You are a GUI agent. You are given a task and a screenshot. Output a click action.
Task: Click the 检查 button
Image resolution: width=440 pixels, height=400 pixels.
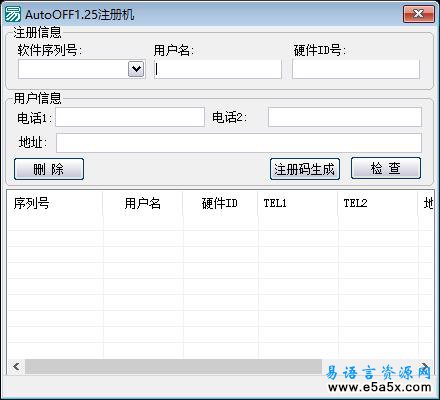(386, 168)
